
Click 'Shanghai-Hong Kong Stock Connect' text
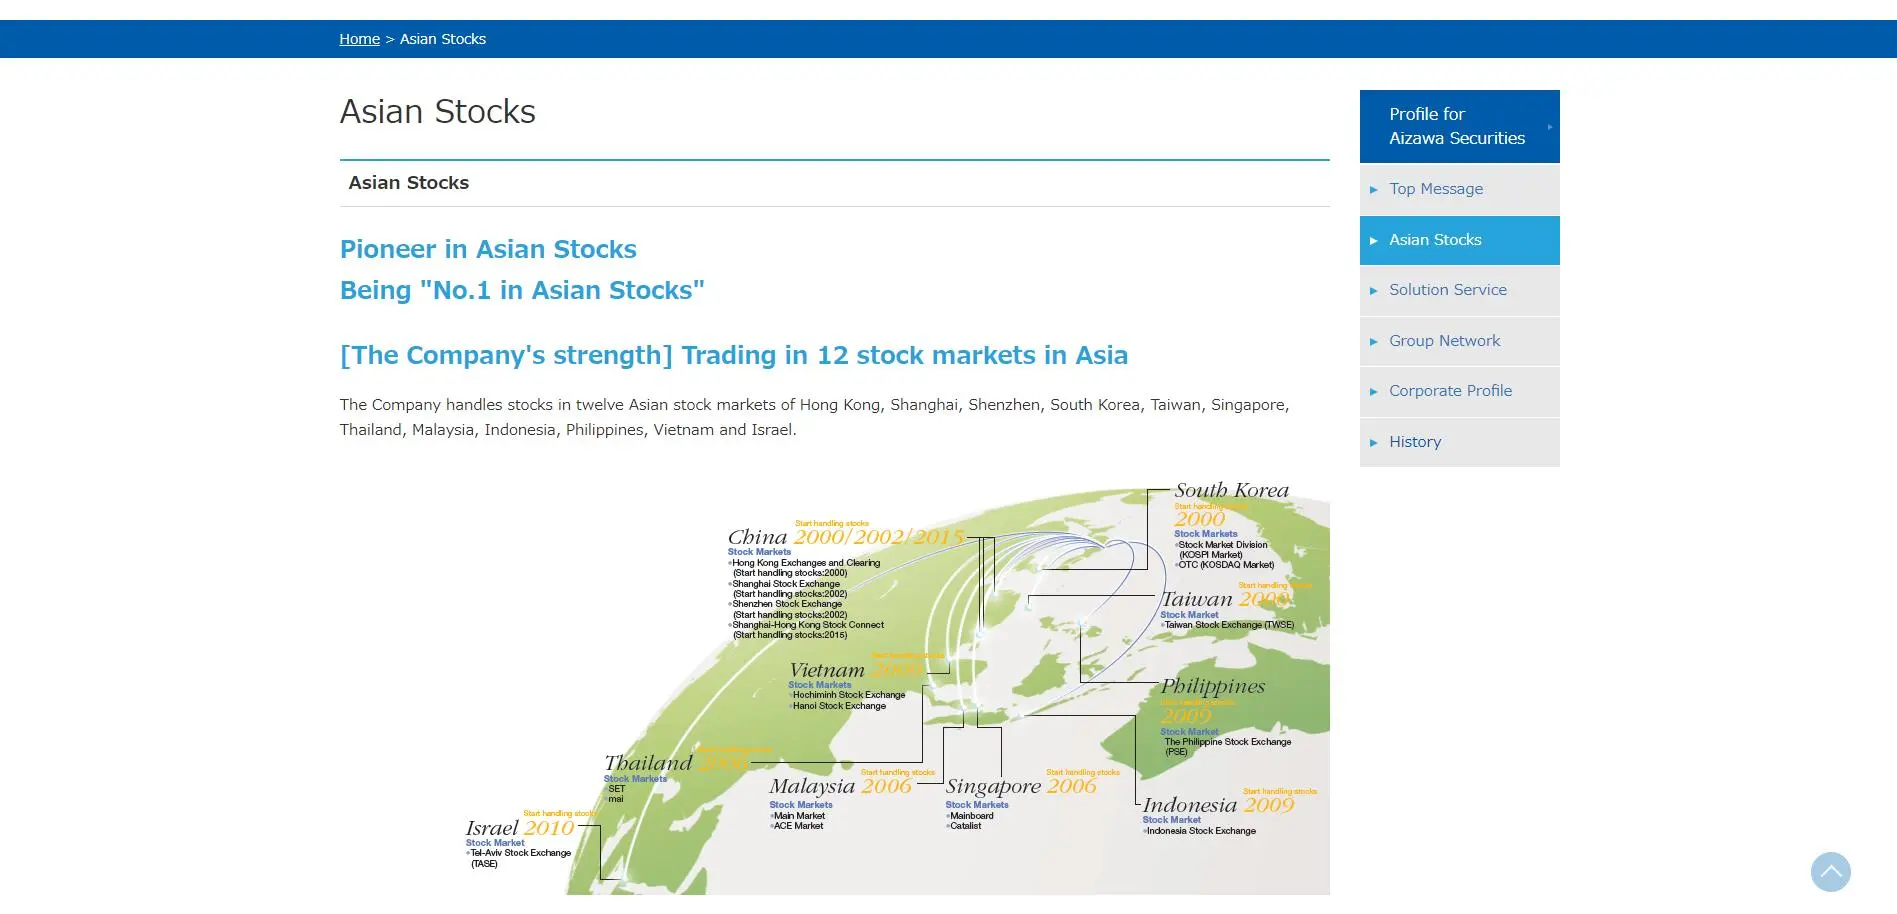point(808,625)
